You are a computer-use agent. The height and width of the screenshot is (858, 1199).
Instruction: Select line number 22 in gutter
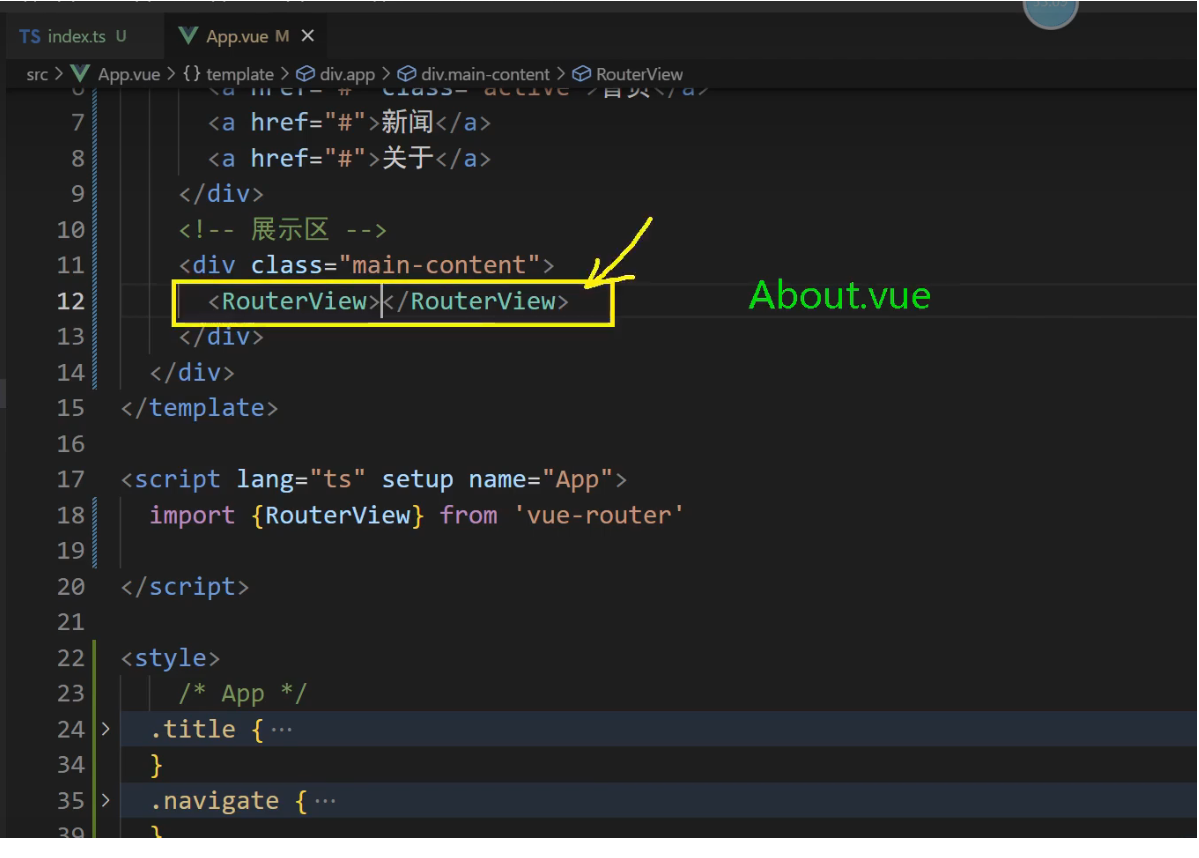coord(70,658)
